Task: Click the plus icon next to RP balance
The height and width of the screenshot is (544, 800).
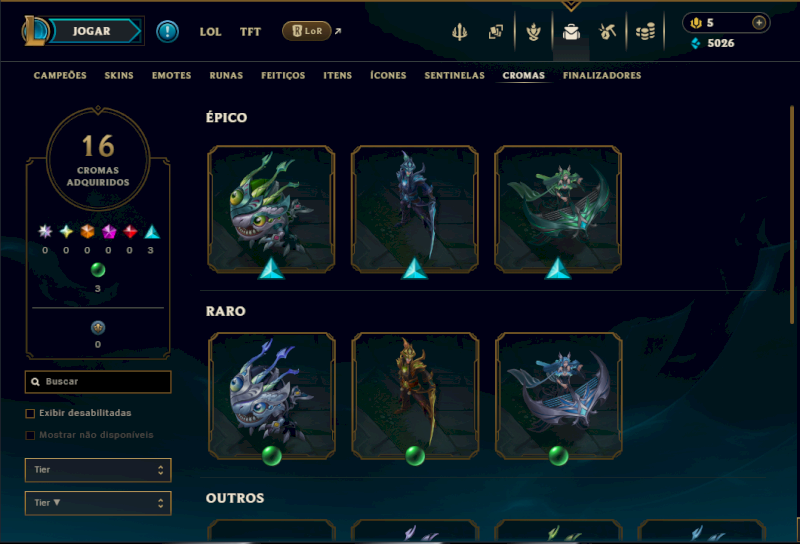Action: (x=759, y=23)
